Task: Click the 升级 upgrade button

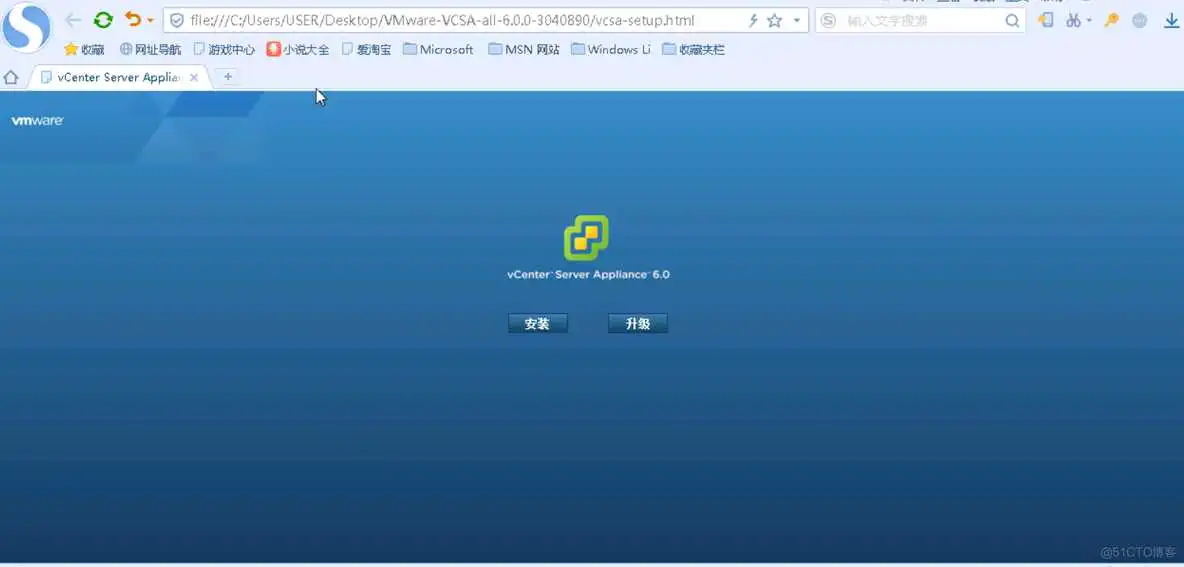Action: pyautogui.click(x=638, y=324)
